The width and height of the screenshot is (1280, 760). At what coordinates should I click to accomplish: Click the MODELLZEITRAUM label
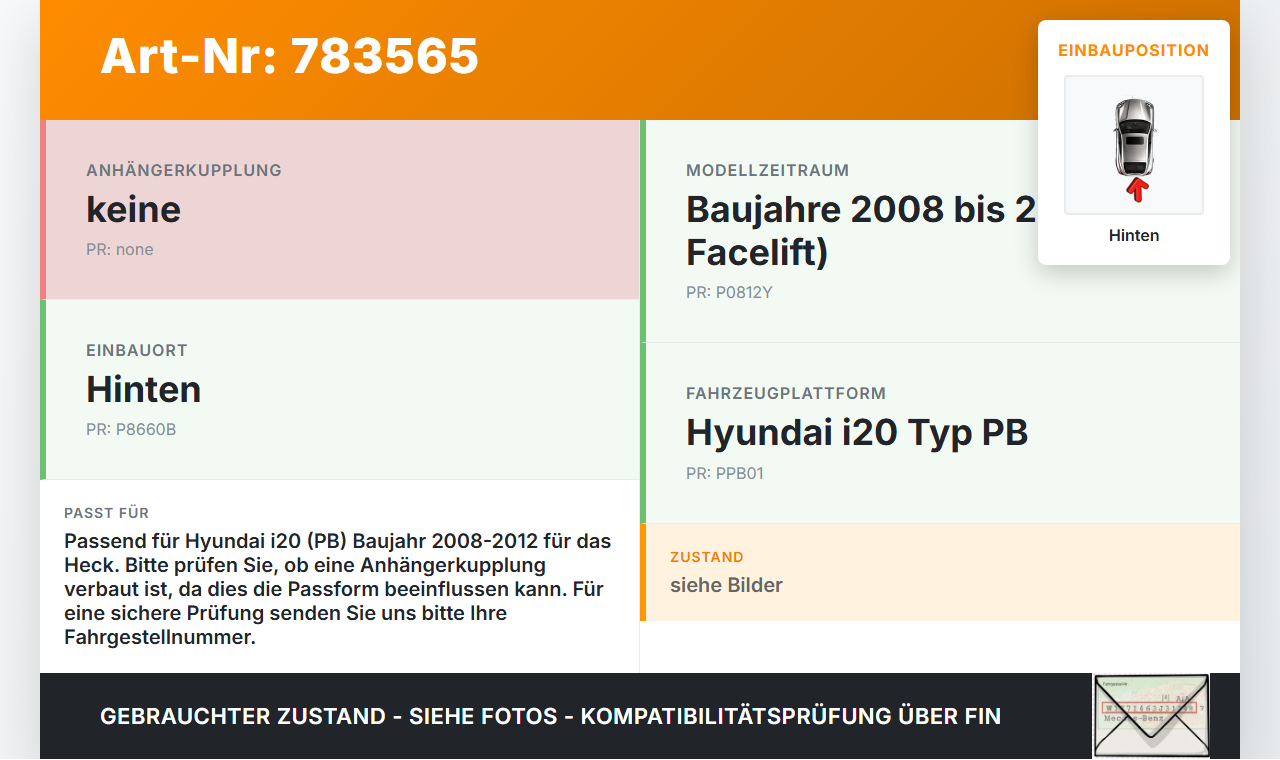(768, 170)
